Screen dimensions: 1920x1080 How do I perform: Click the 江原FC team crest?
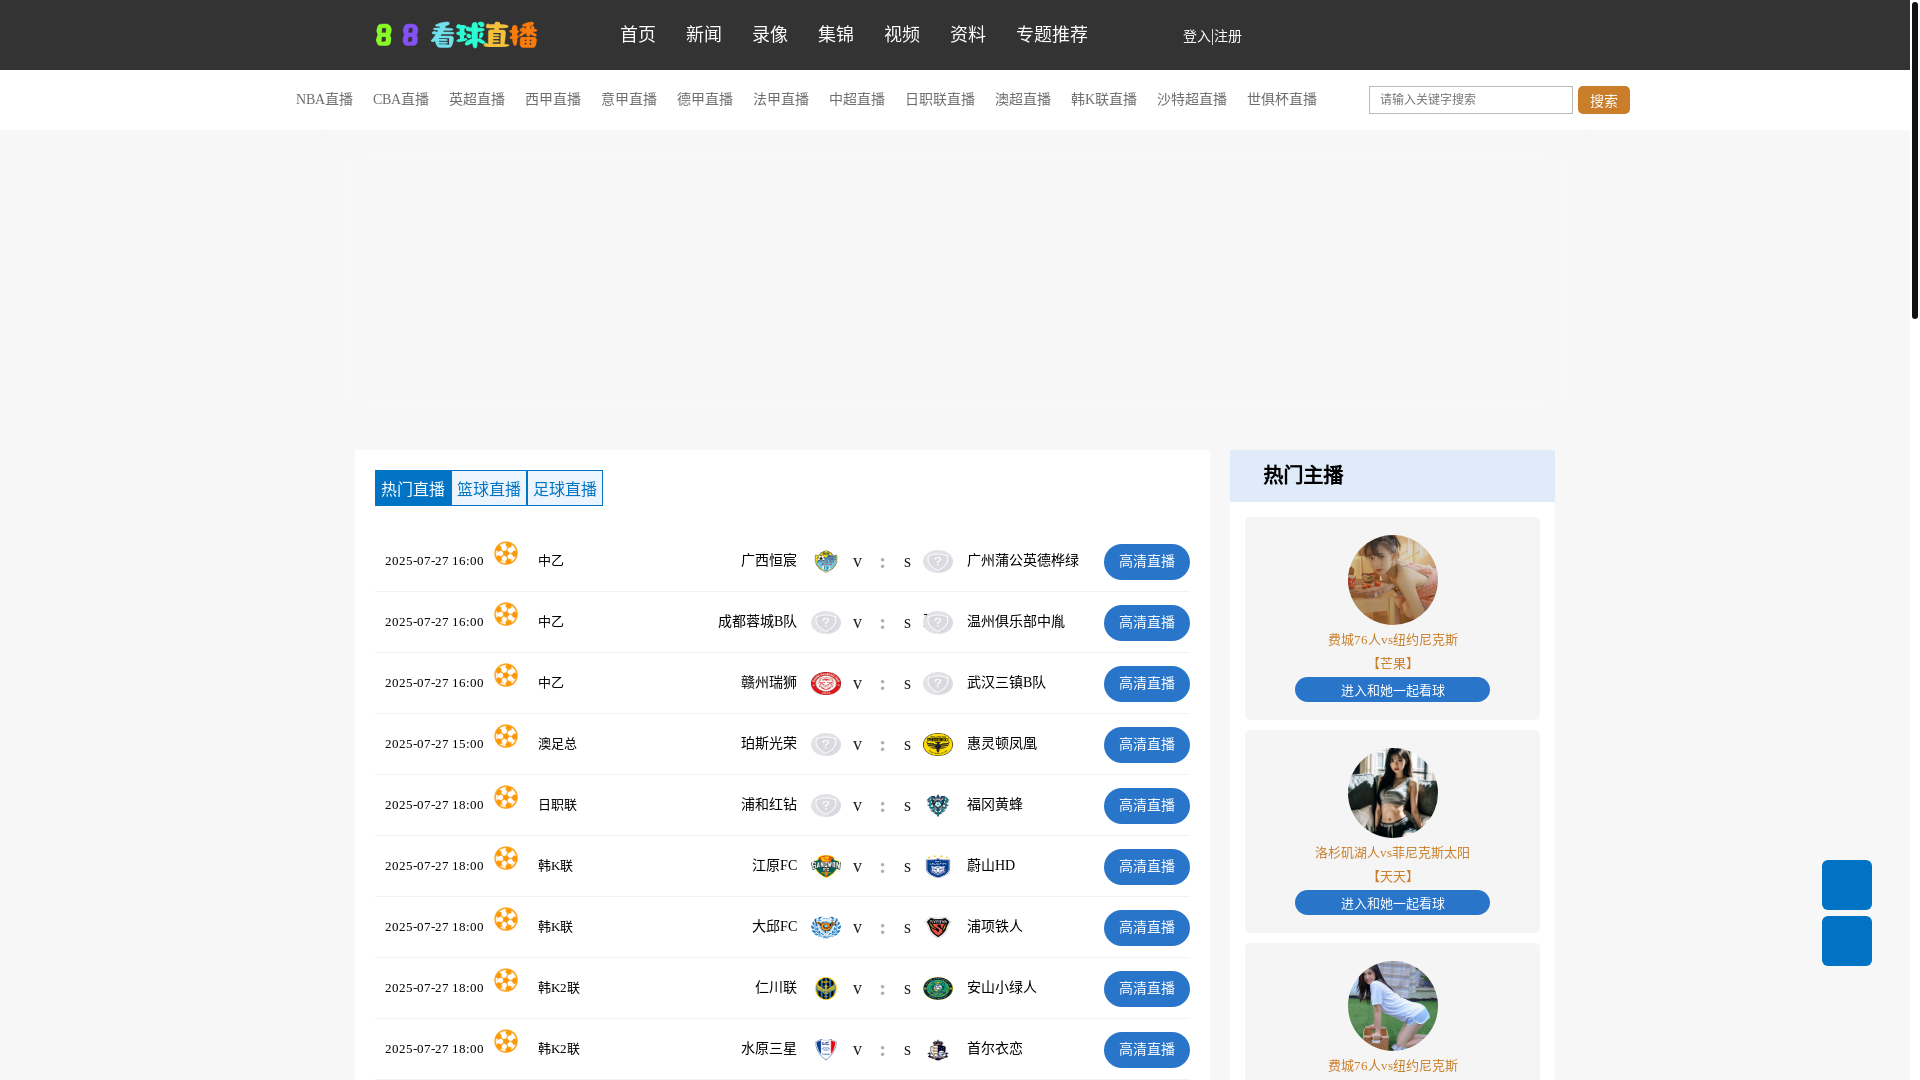click(826, 866)
